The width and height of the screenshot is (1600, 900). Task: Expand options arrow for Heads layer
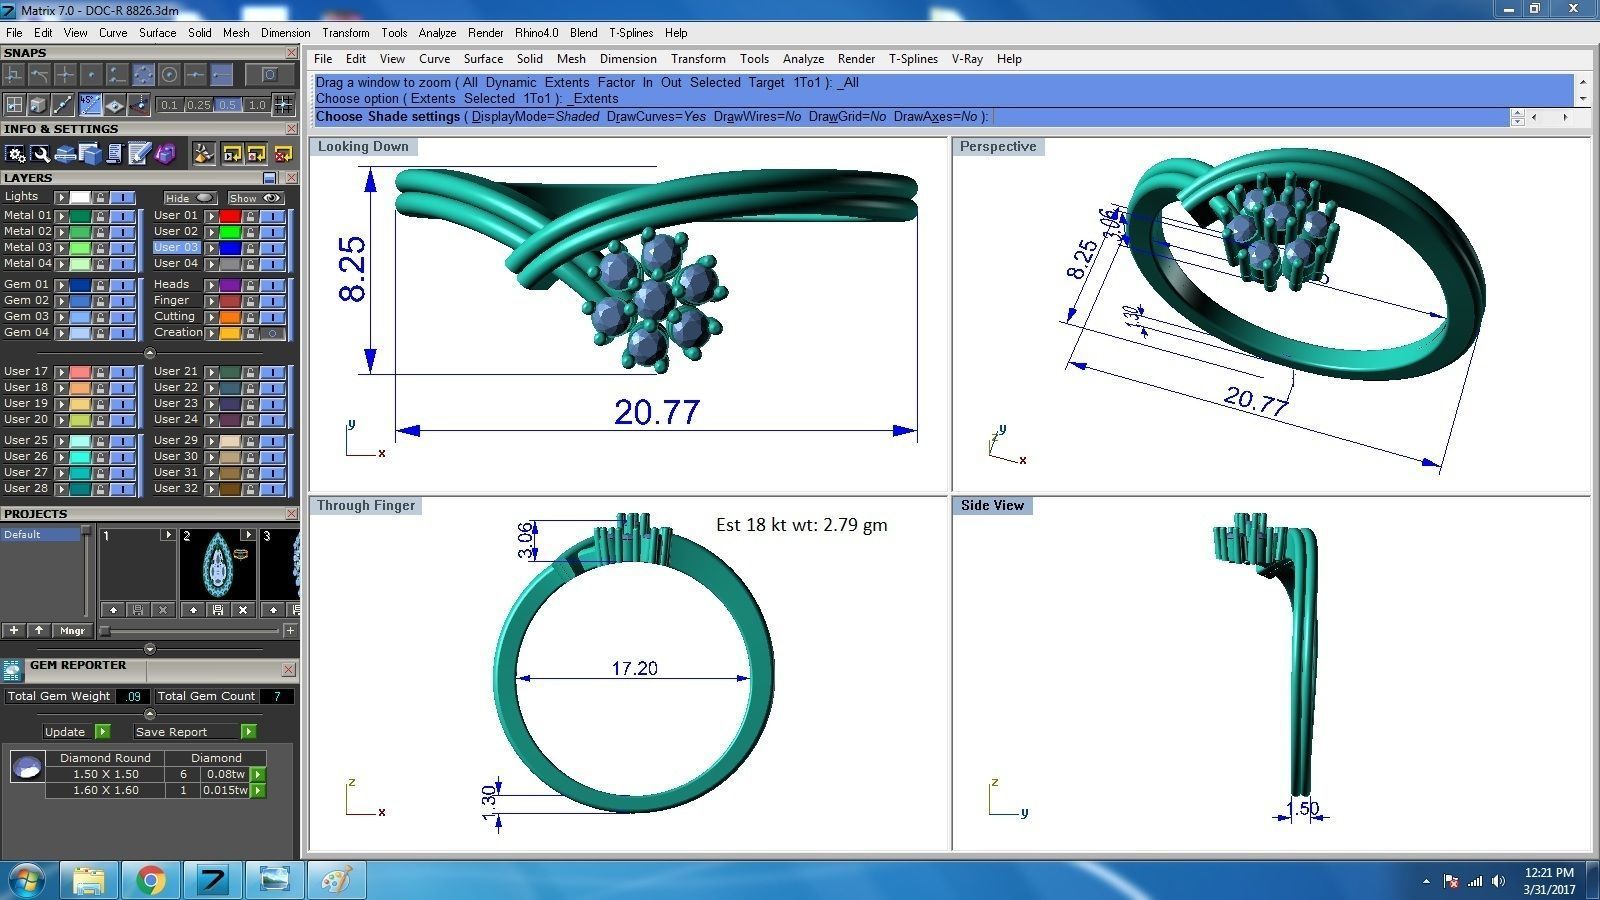click(x=211, y=284)
